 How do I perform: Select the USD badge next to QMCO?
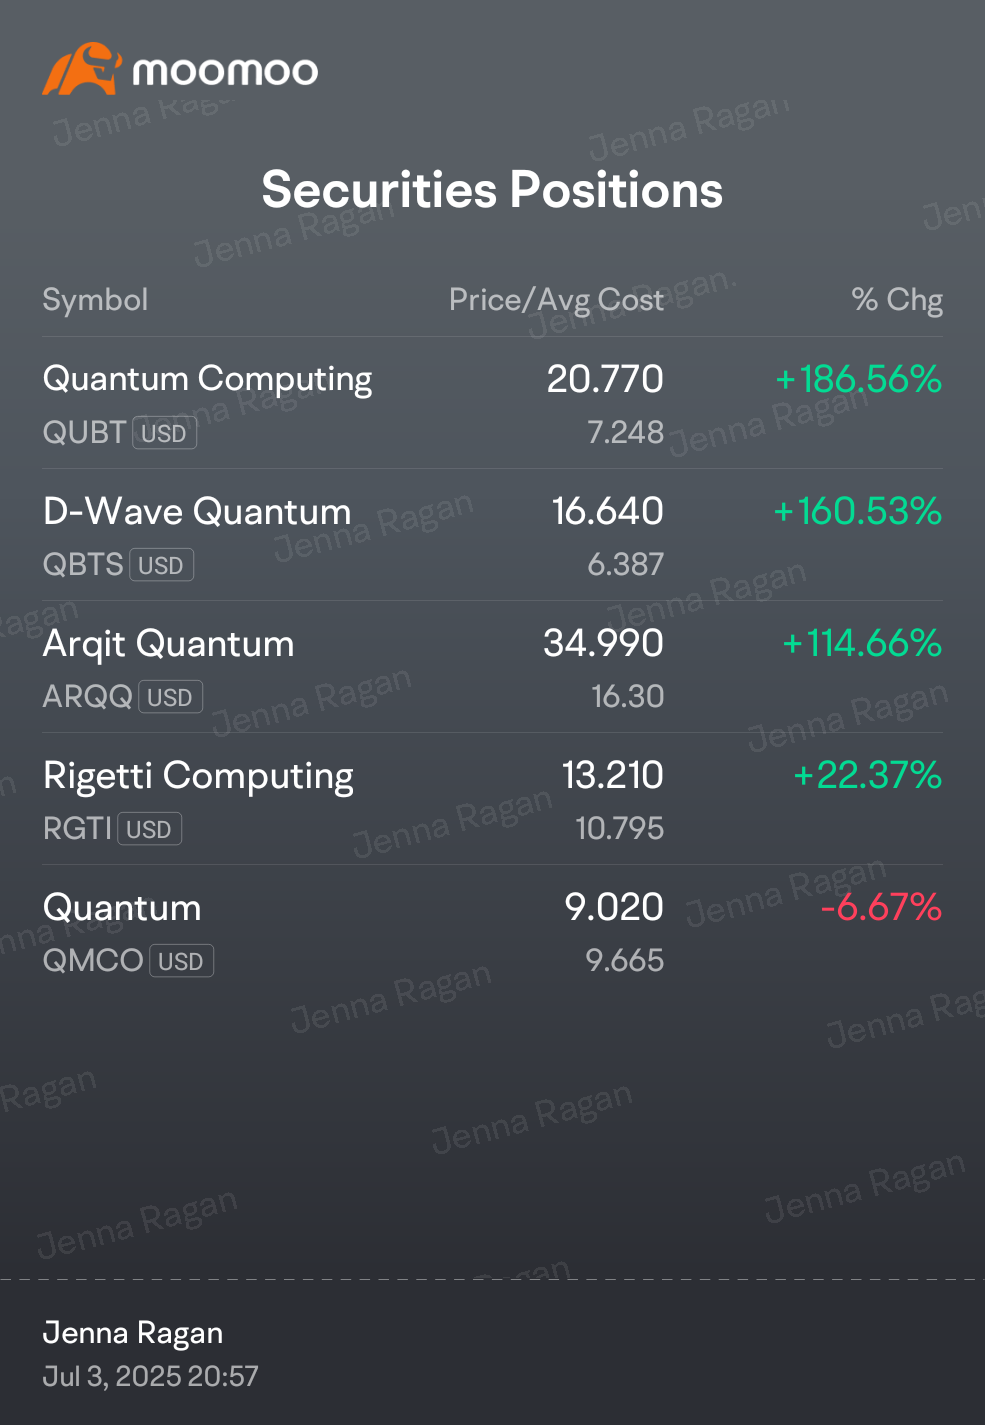pyautogui.click(x=181, y=961)
